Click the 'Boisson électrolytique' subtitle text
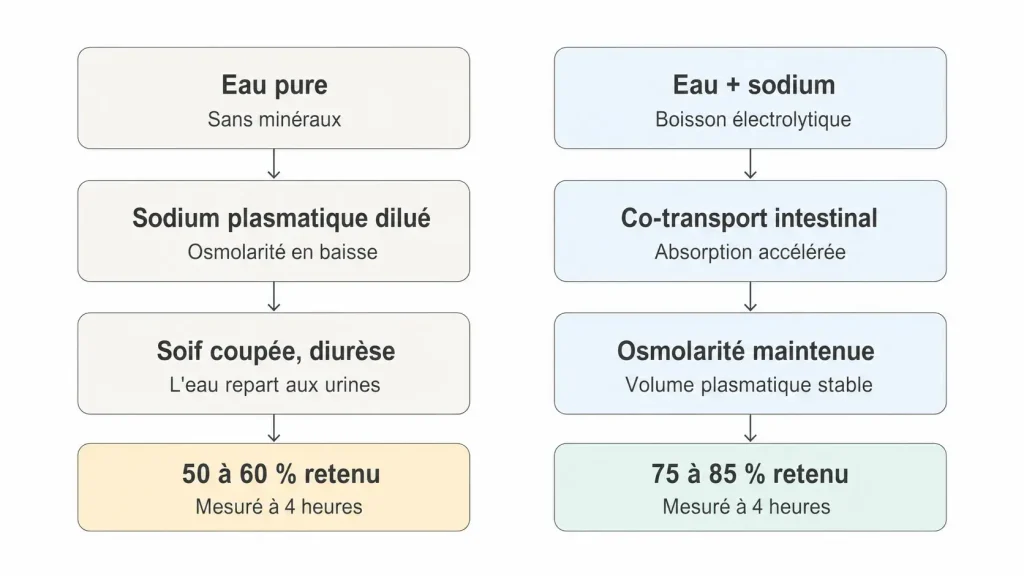 click(753, 120)
